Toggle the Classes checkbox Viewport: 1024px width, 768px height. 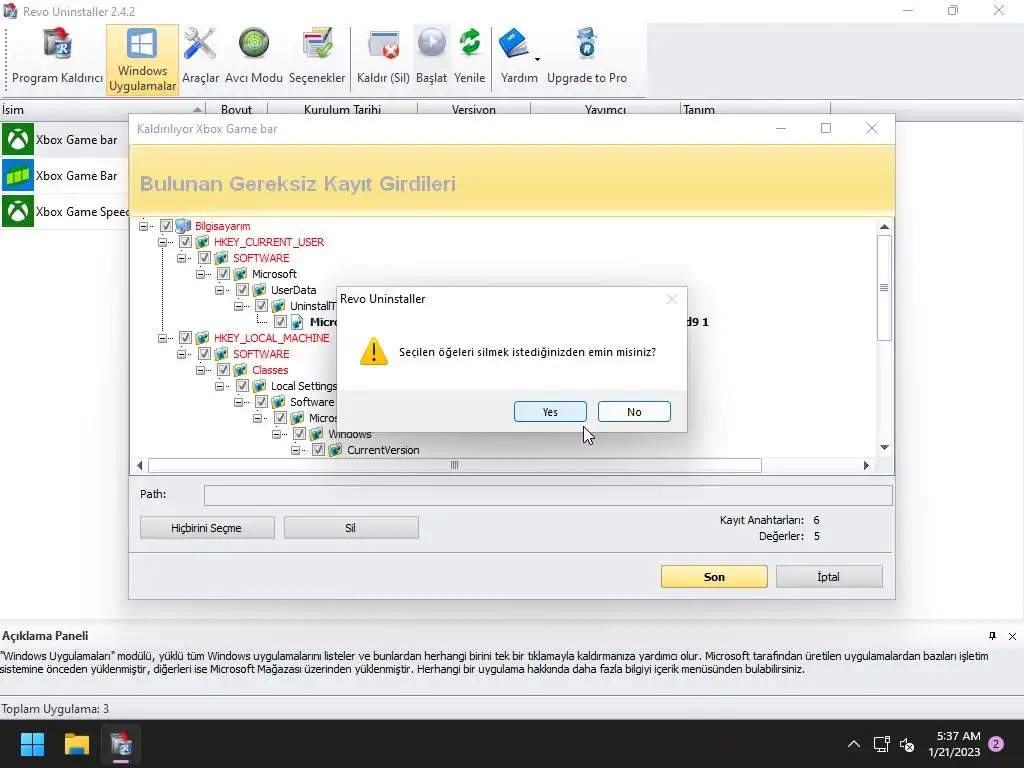point(223,370)
